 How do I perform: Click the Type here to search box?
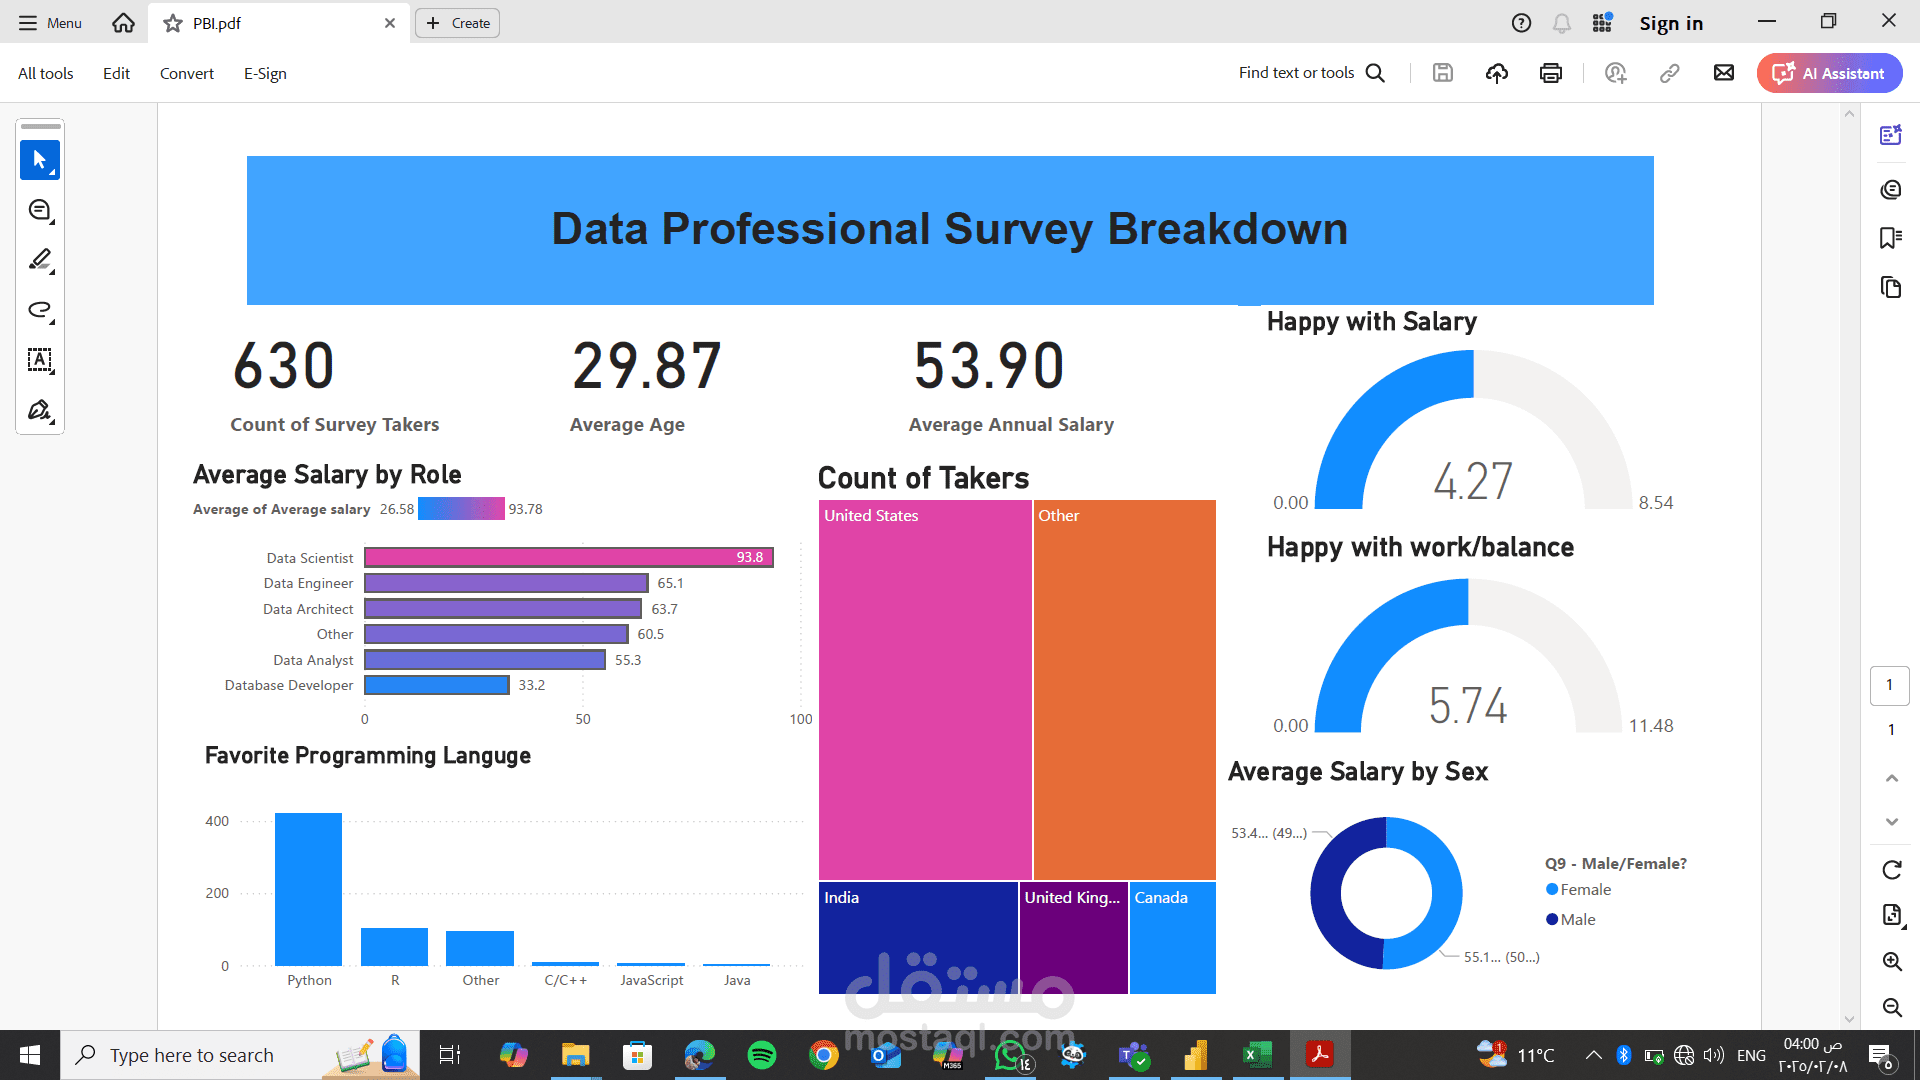pyautogui.click(x=240, y=1055)
